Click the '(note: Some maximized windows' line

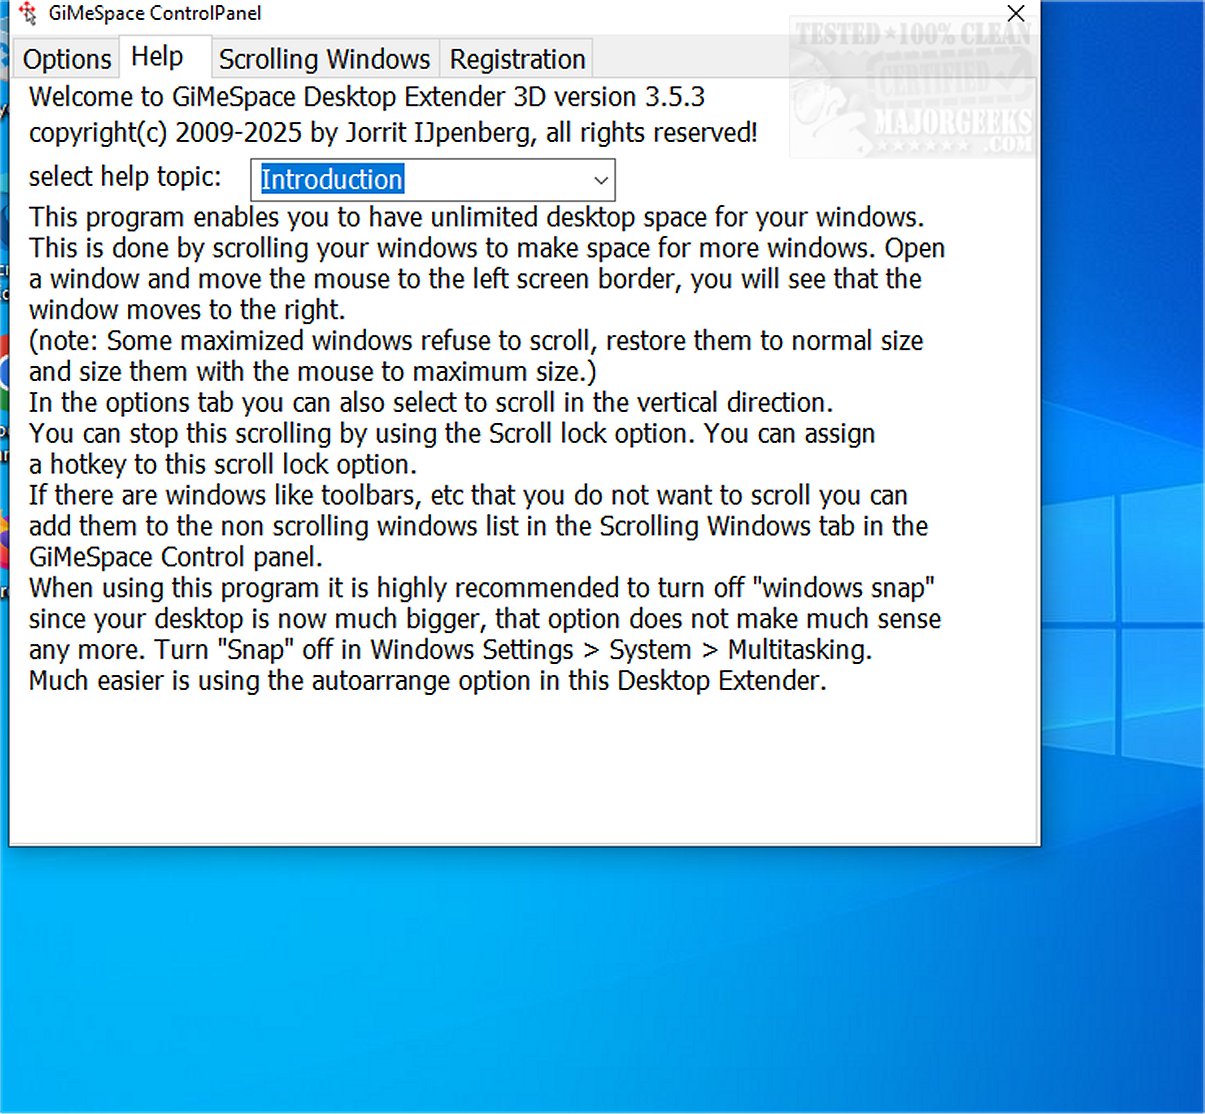tap(476, 341)
